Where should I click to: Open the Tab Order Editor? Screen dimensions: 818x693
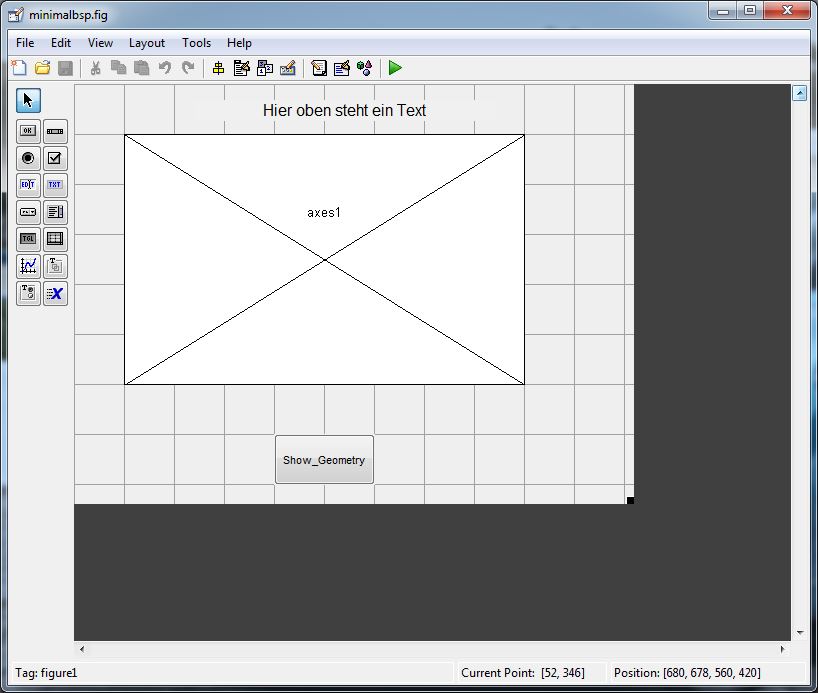[265, 68]
